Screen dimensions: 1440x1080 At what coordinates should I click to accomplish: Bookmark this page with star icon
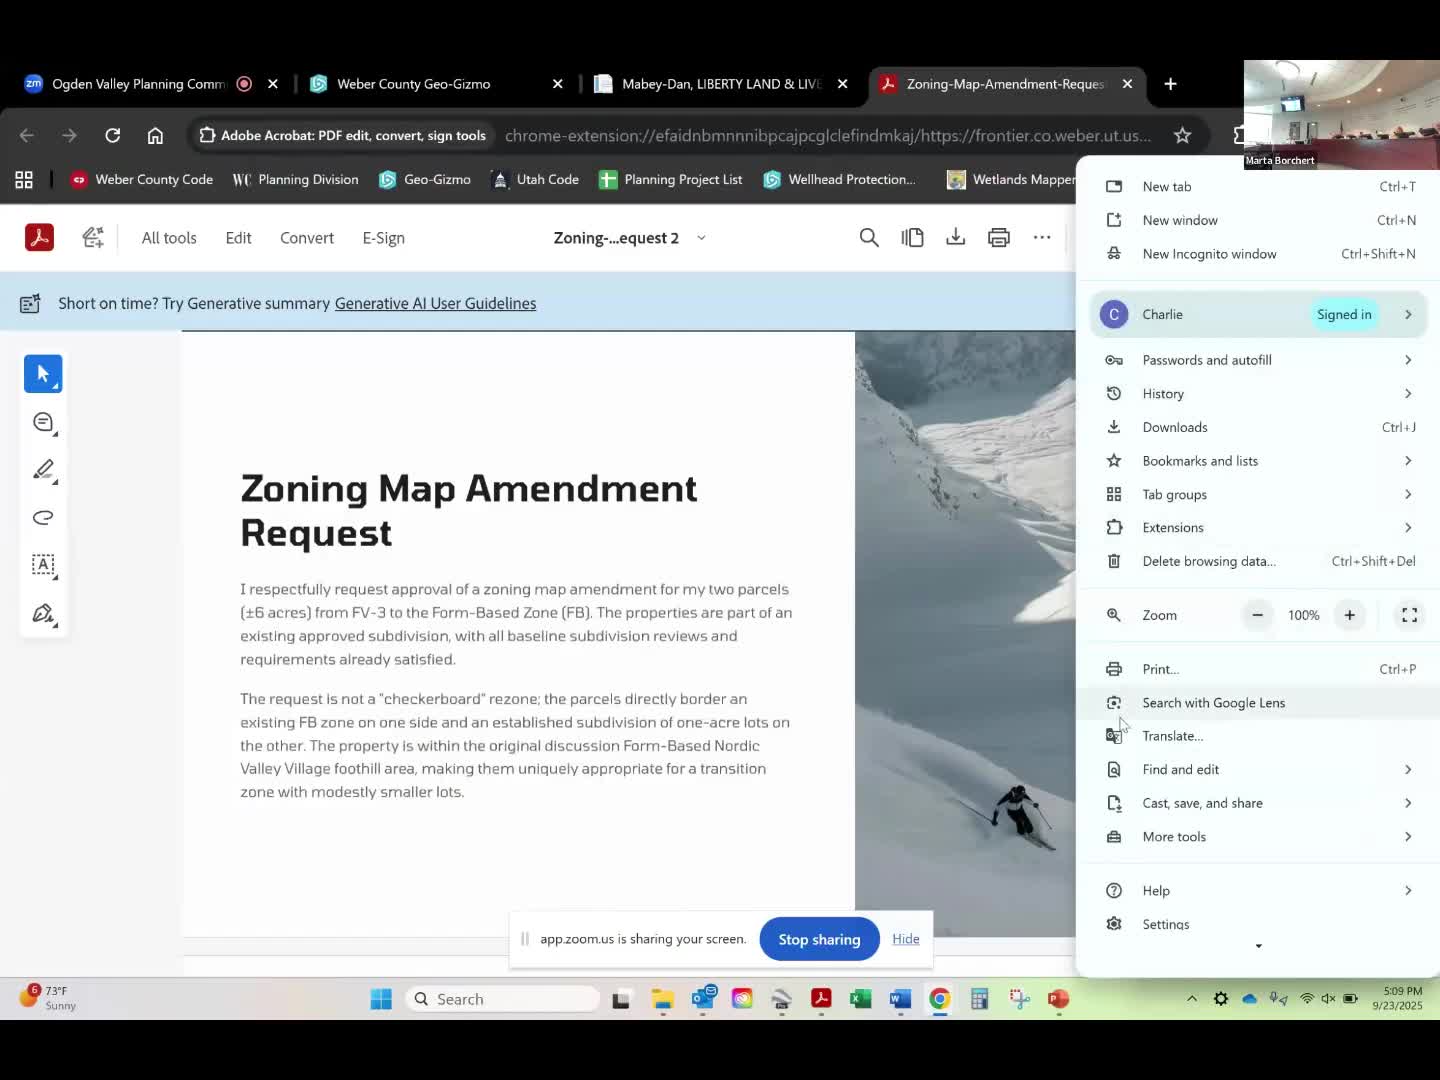(x=1182, y=135)
